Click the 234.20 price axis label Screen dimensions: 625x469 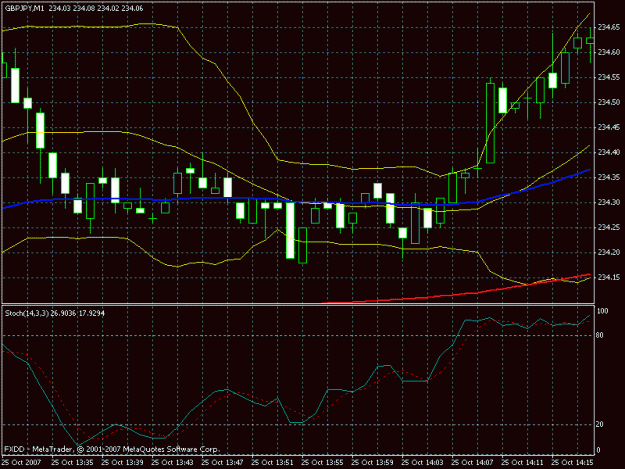(609, 252)
